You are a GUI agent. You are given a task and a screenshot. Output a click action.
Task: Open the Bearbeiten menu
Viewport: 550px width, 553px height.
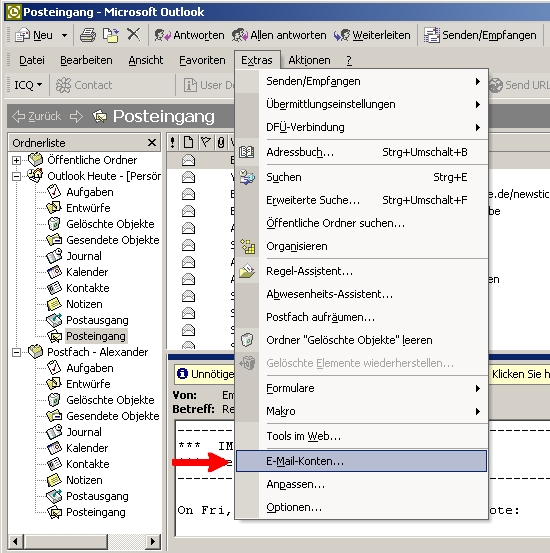pos(86,60)
